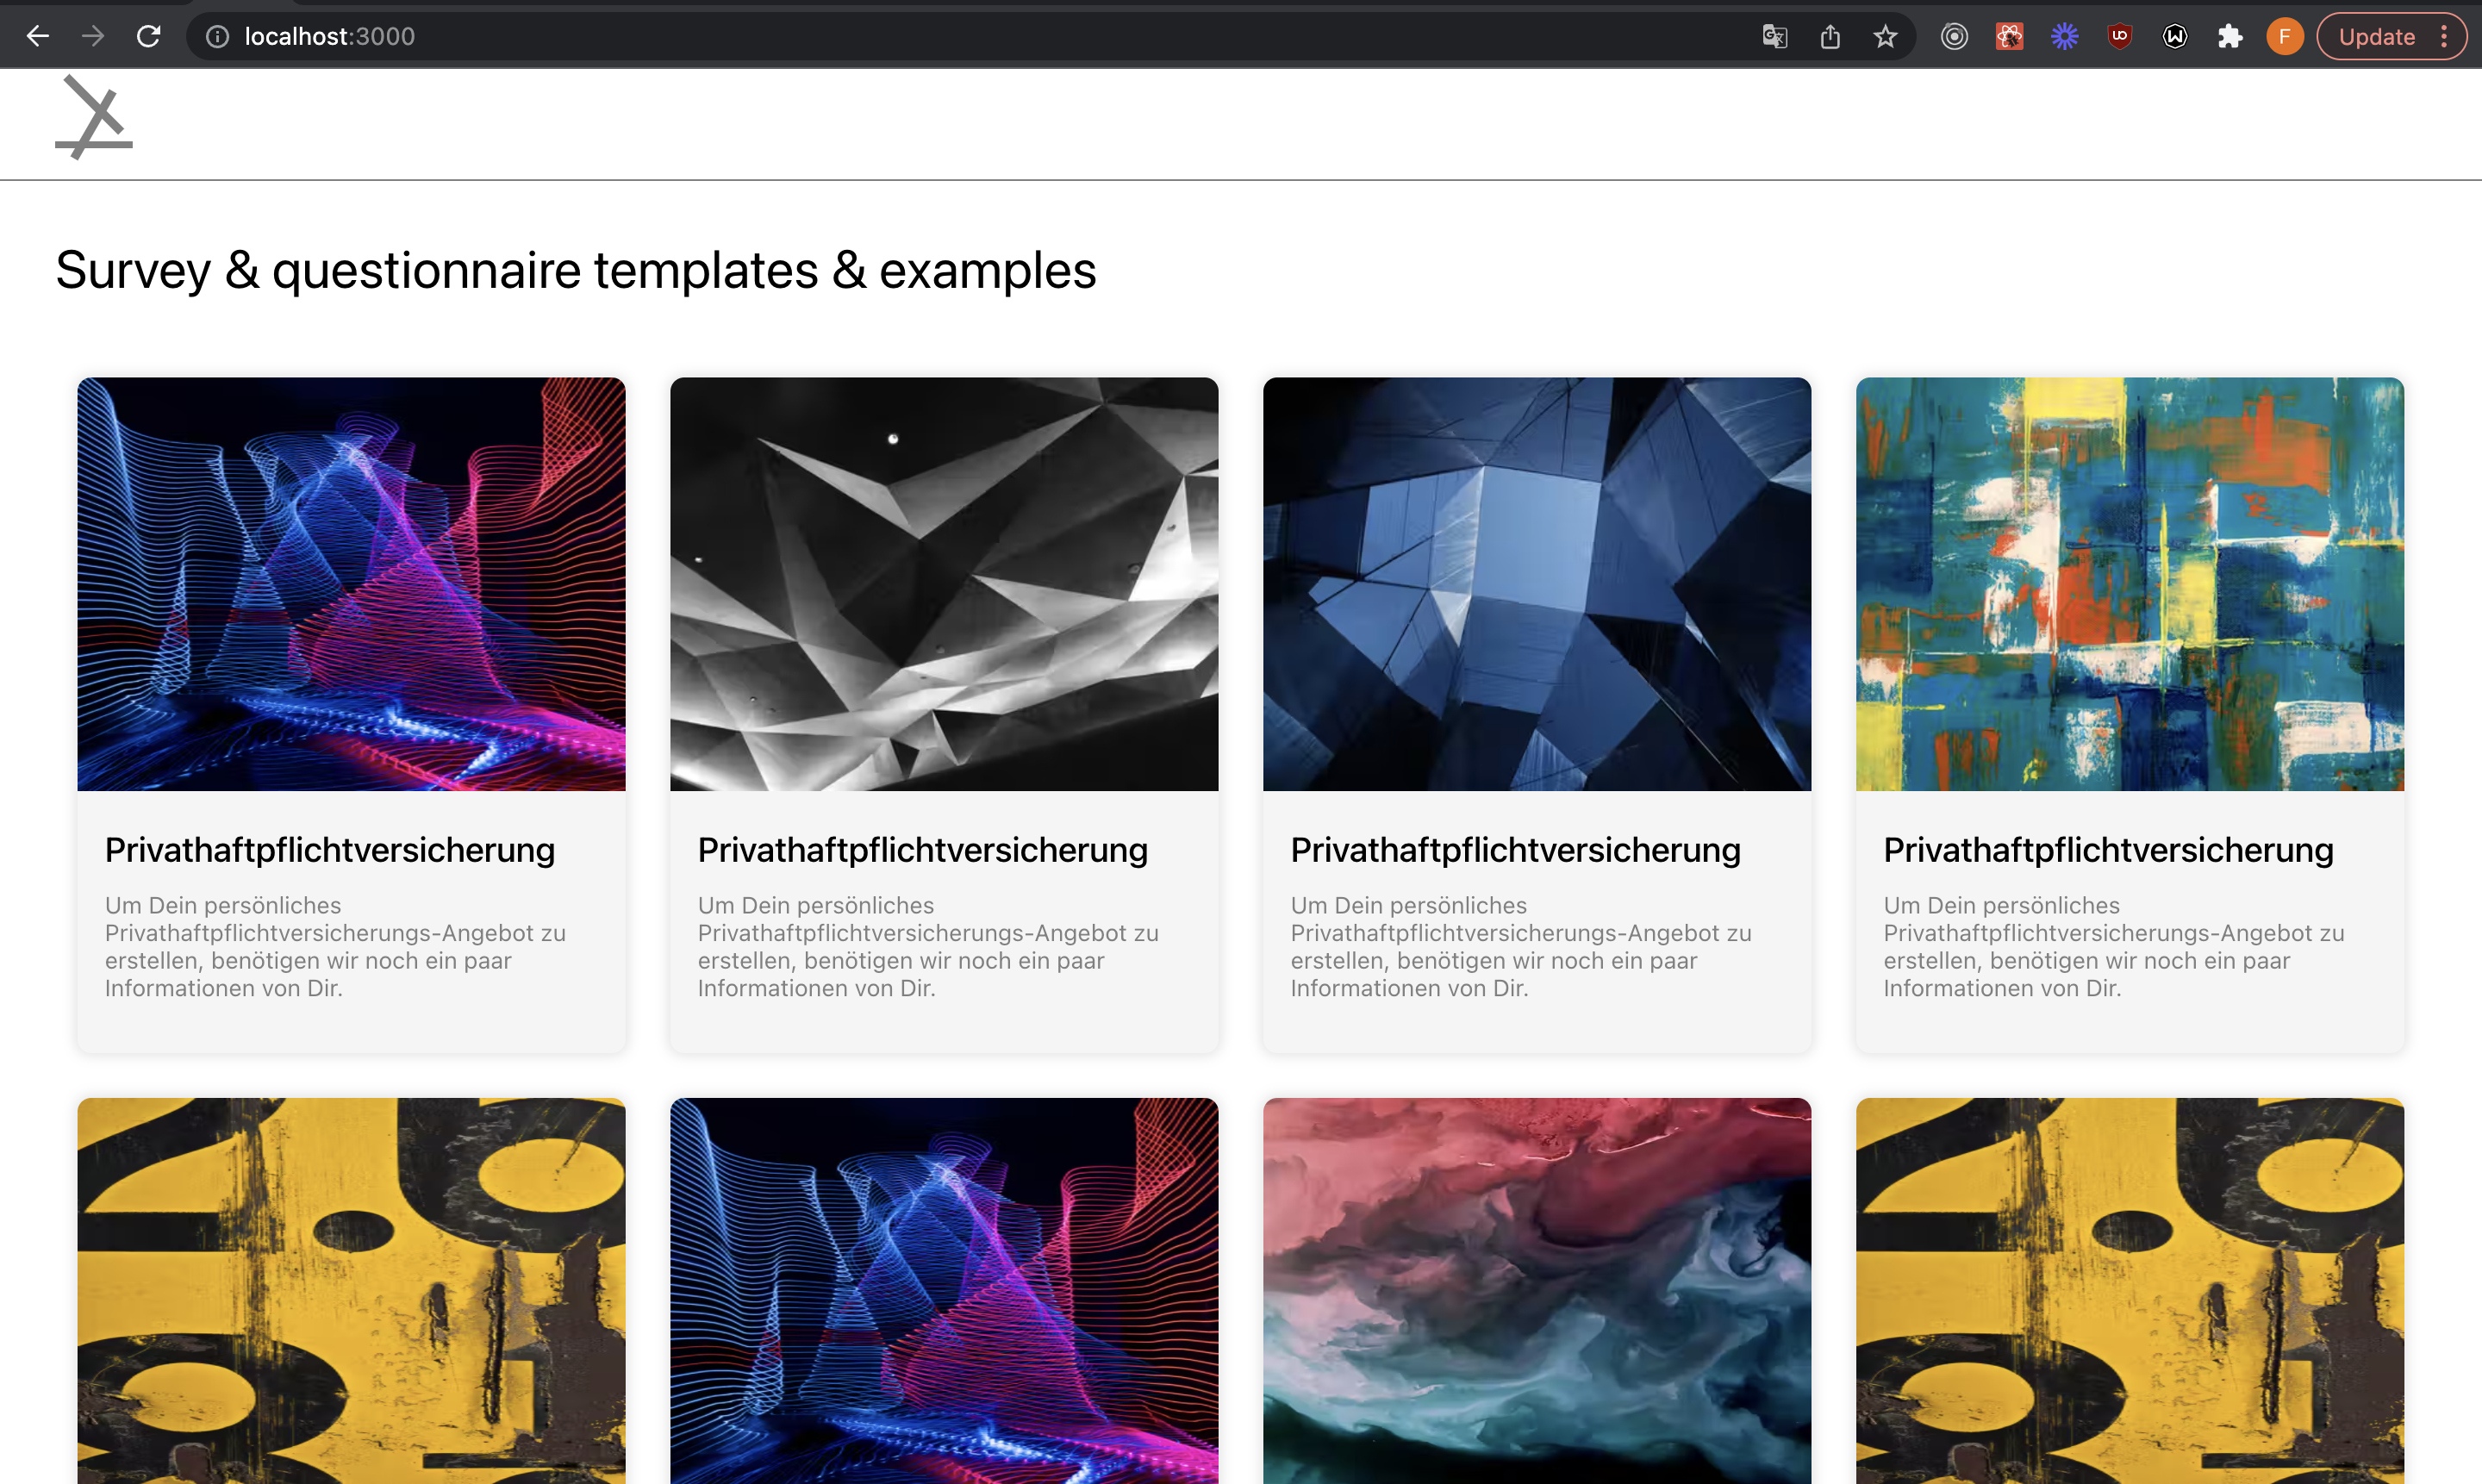Click the Privathaftpflichtversicherung title under the wave-lines image
The width and height of the screenshot is (2482, 1484).
point(330,850)
